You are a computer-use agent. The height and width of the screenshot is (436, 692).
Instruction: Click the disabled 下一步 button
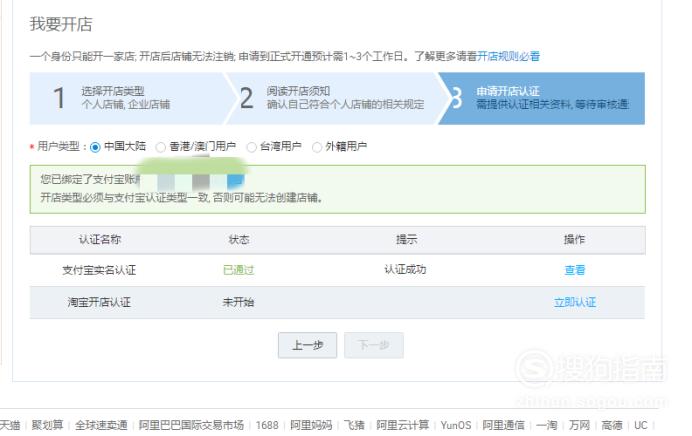(374, 345)
